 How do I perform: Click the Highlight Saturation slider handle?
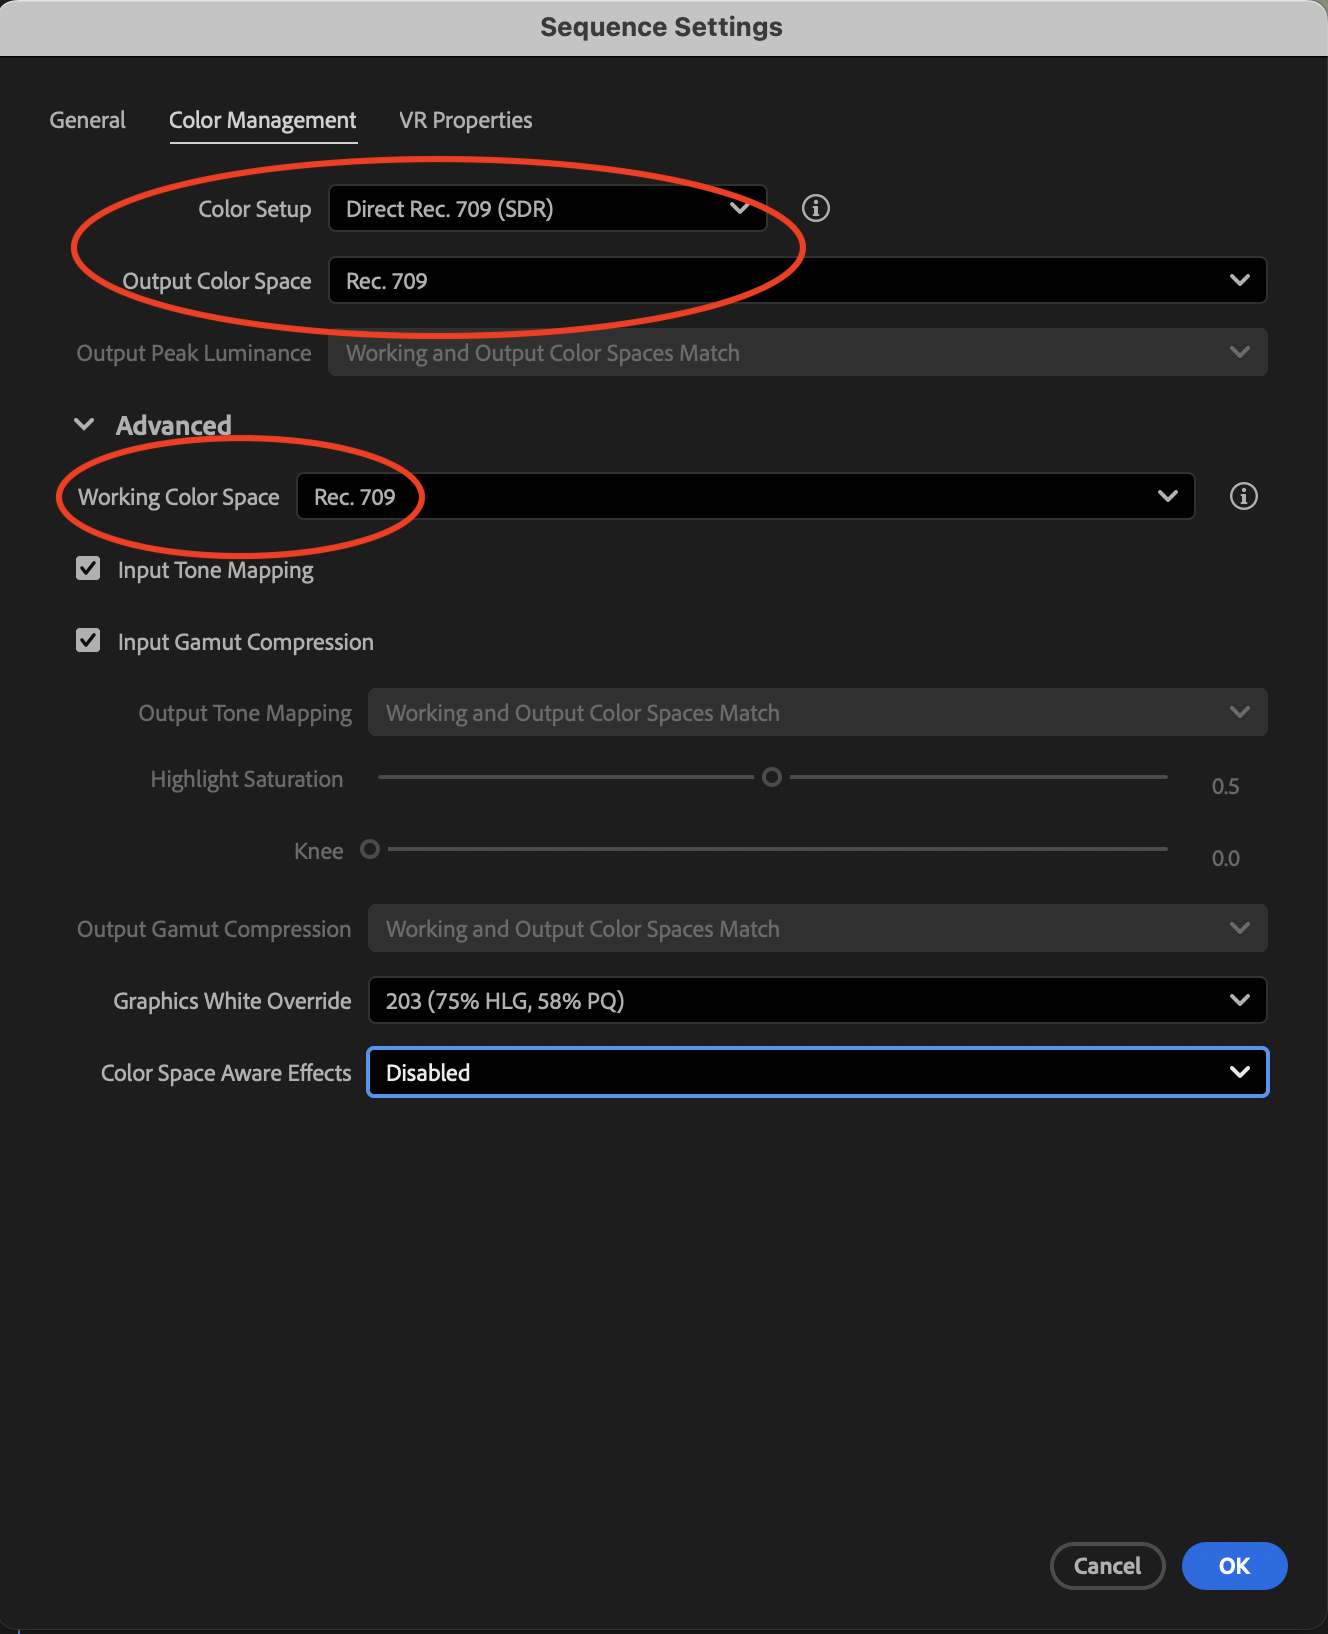772,777
